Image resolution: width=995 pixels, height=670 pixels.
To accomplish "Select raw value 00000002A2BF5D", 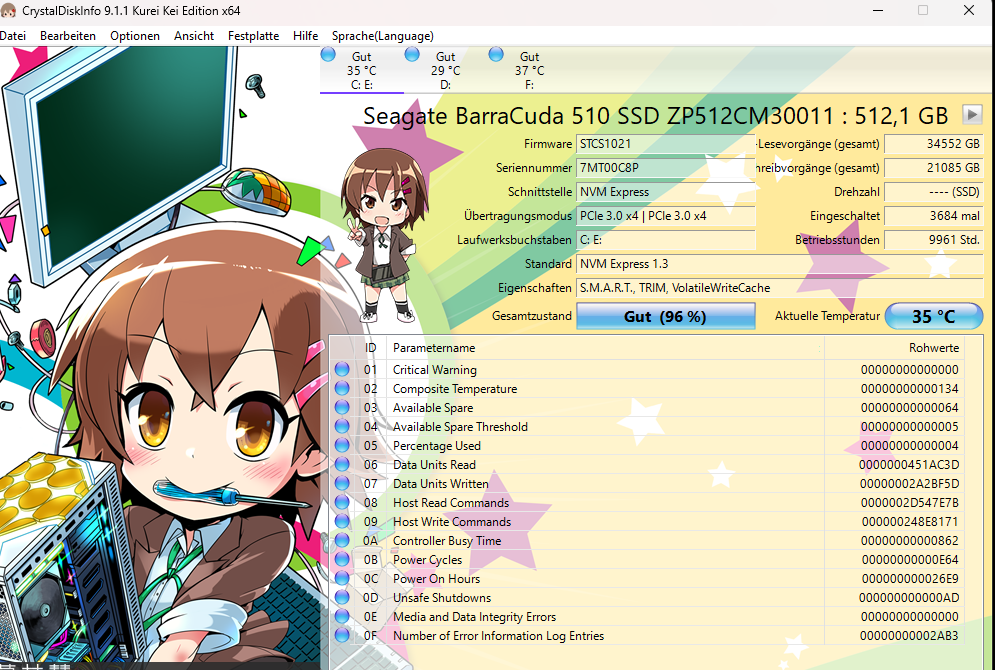I will tap(909, 484).
